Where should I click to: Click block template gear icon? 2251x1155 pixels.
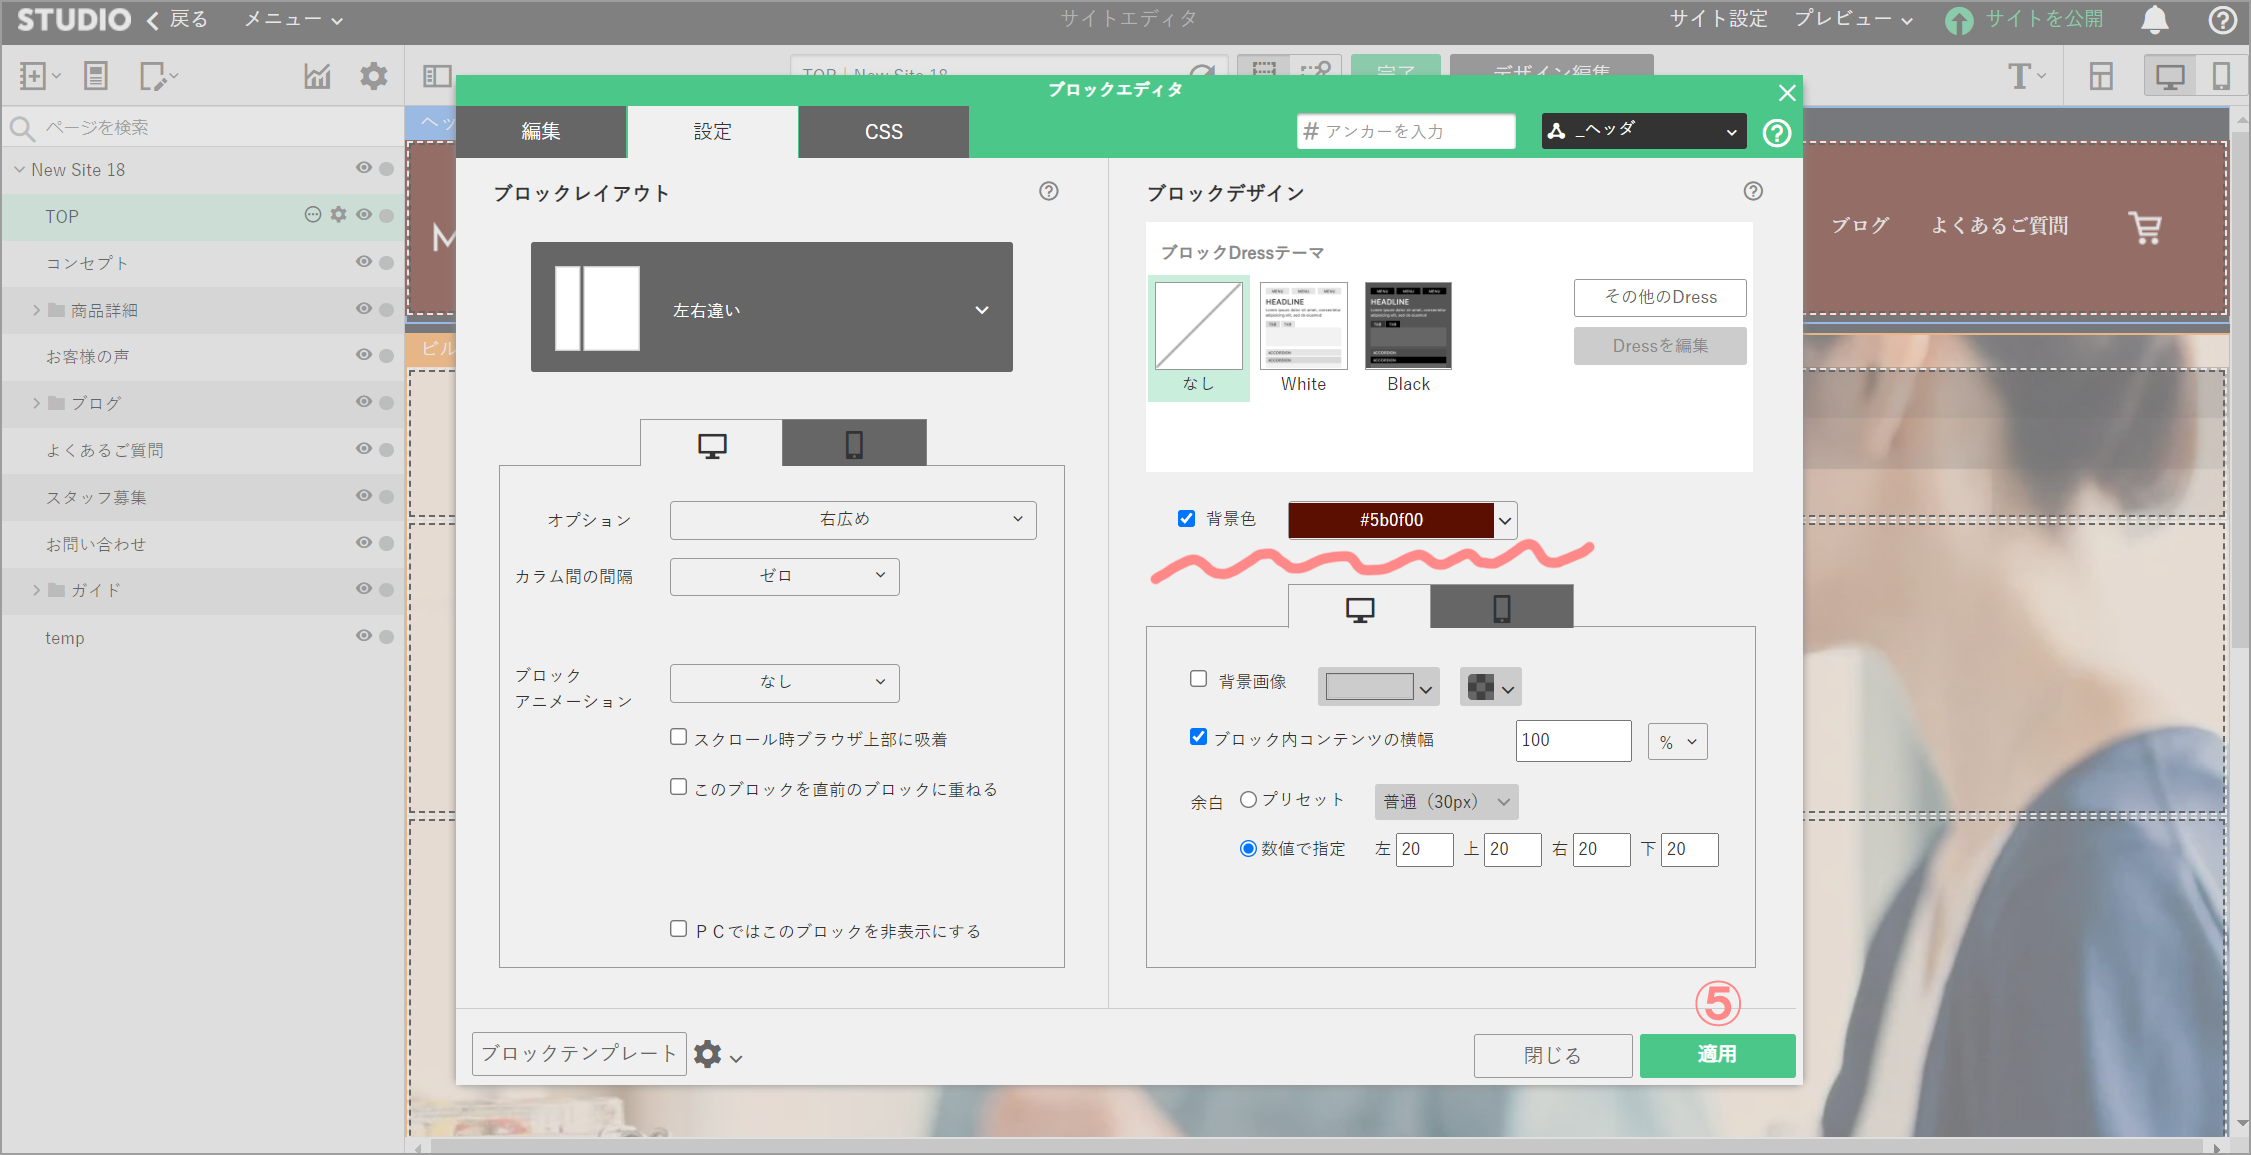click(x=708, y=1054)
